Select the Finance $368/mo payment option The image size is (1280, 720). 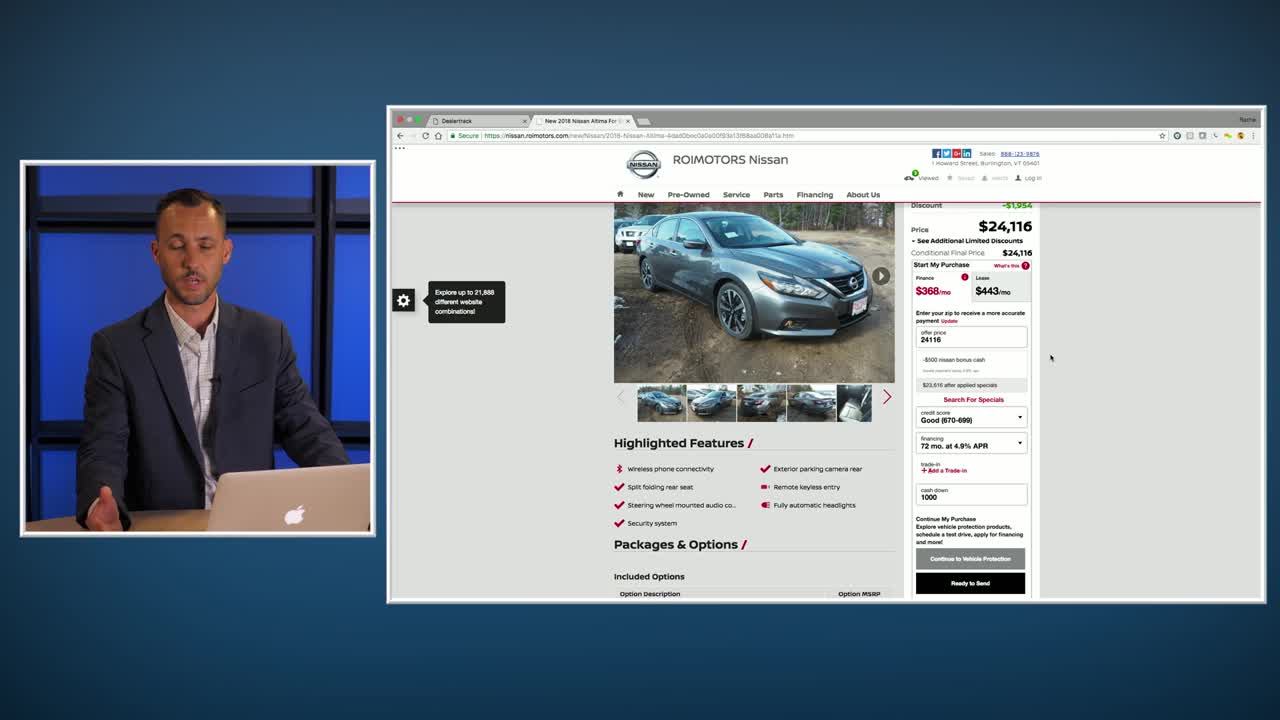[942, 286]
